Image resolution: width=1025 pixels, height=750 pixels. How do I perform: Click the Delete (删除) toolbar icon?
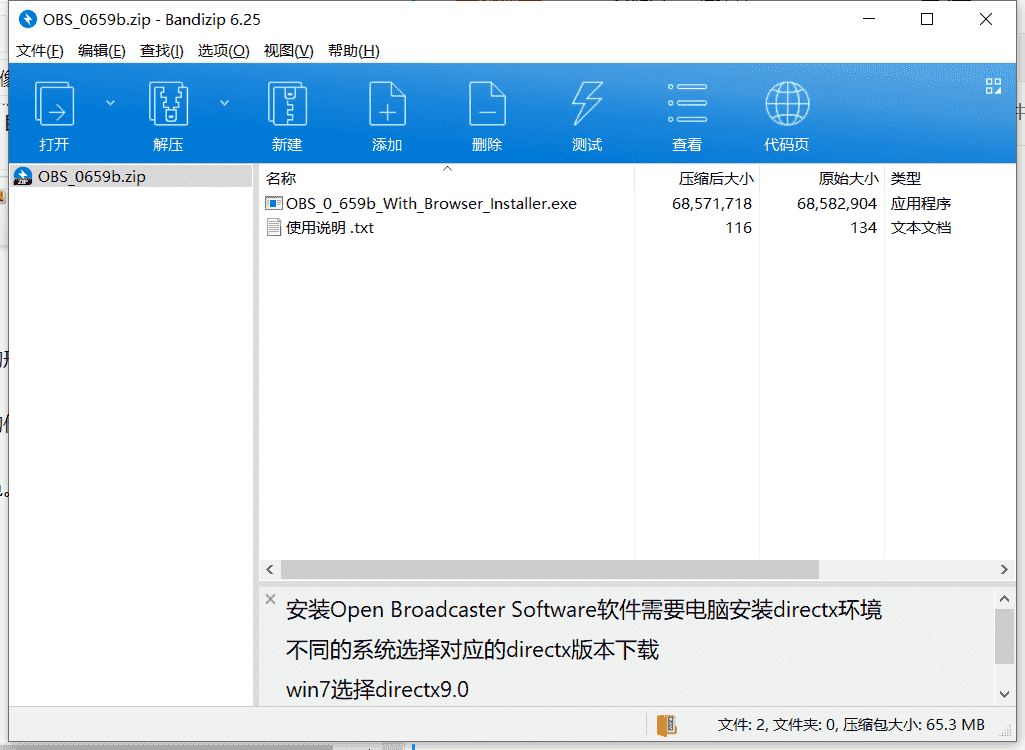click(x=487, y=105)
